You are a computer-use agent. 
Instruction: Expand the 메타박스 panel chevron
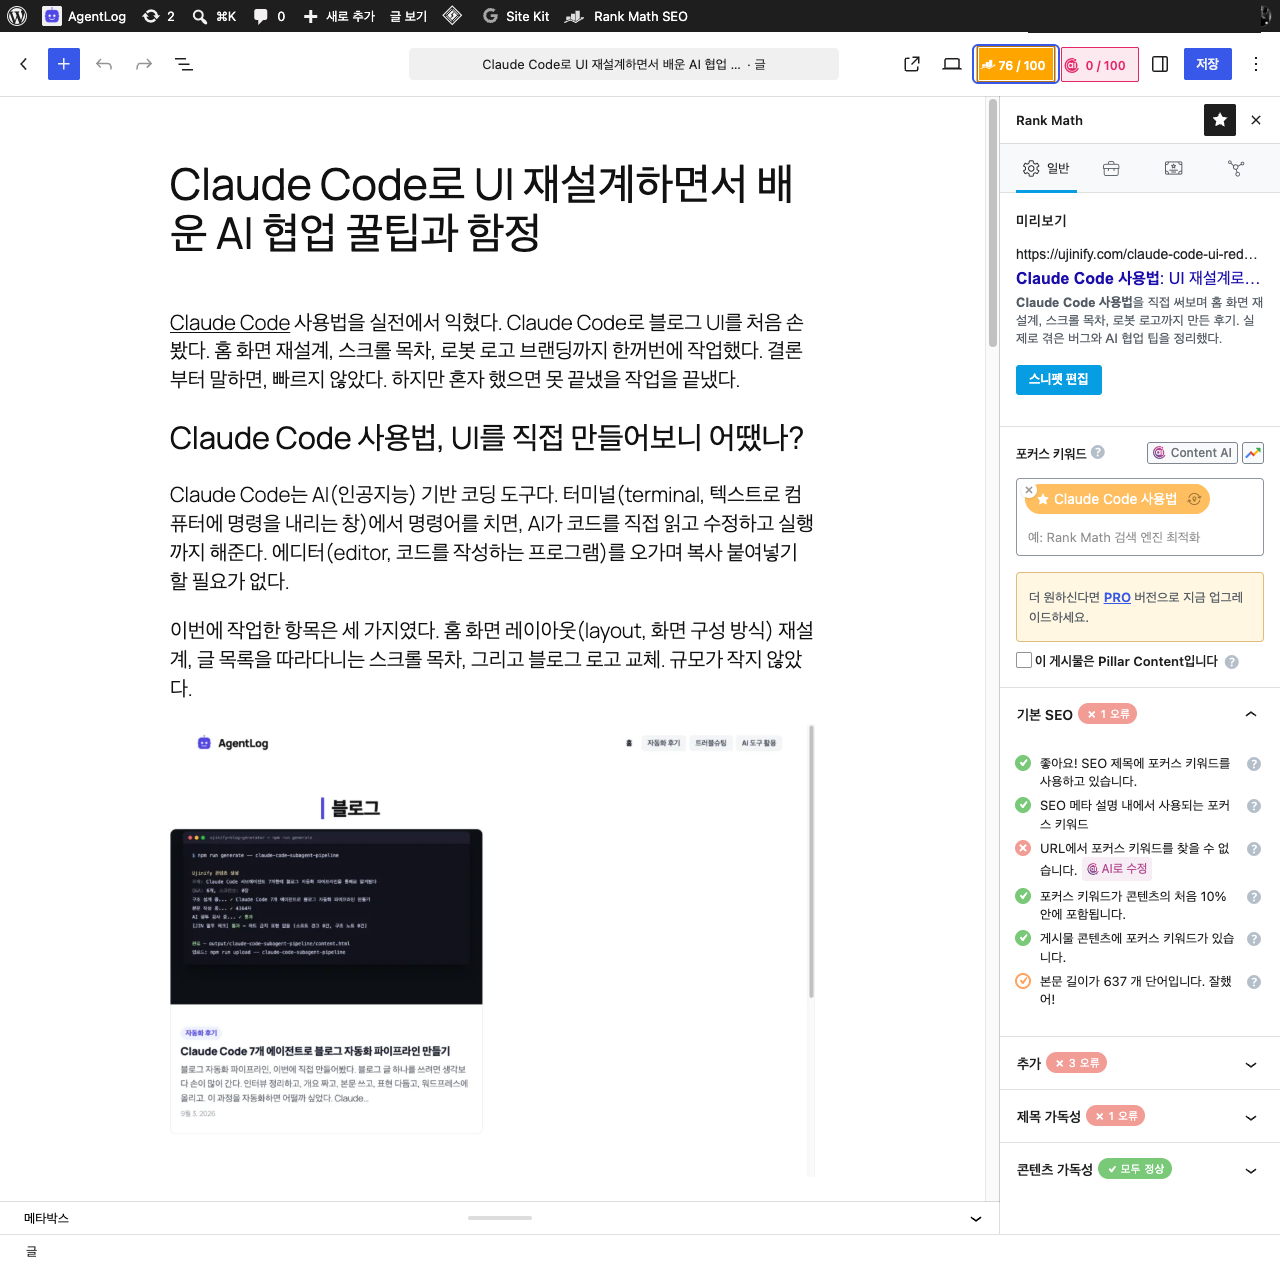pos(976,1218)
